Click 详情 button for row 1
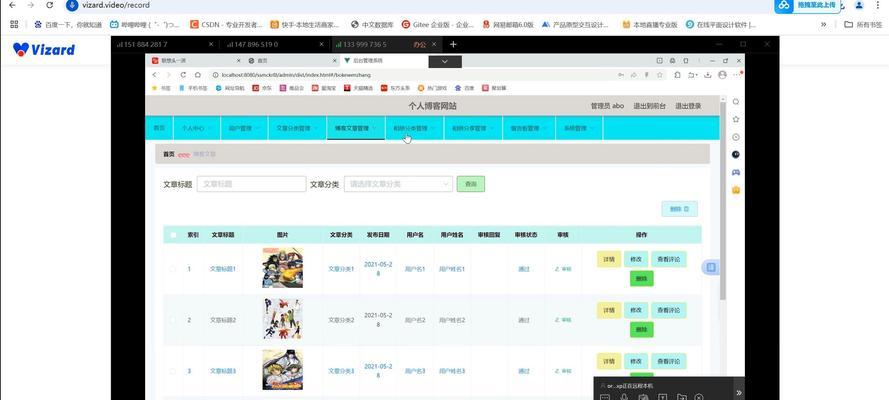 pos(609,259)
